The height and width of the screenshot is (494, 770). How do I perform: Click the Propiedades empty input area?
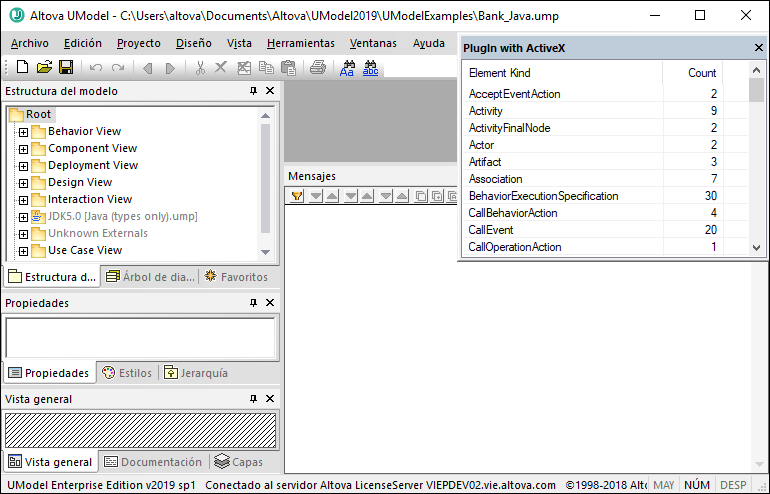click(x=140, y=338)
